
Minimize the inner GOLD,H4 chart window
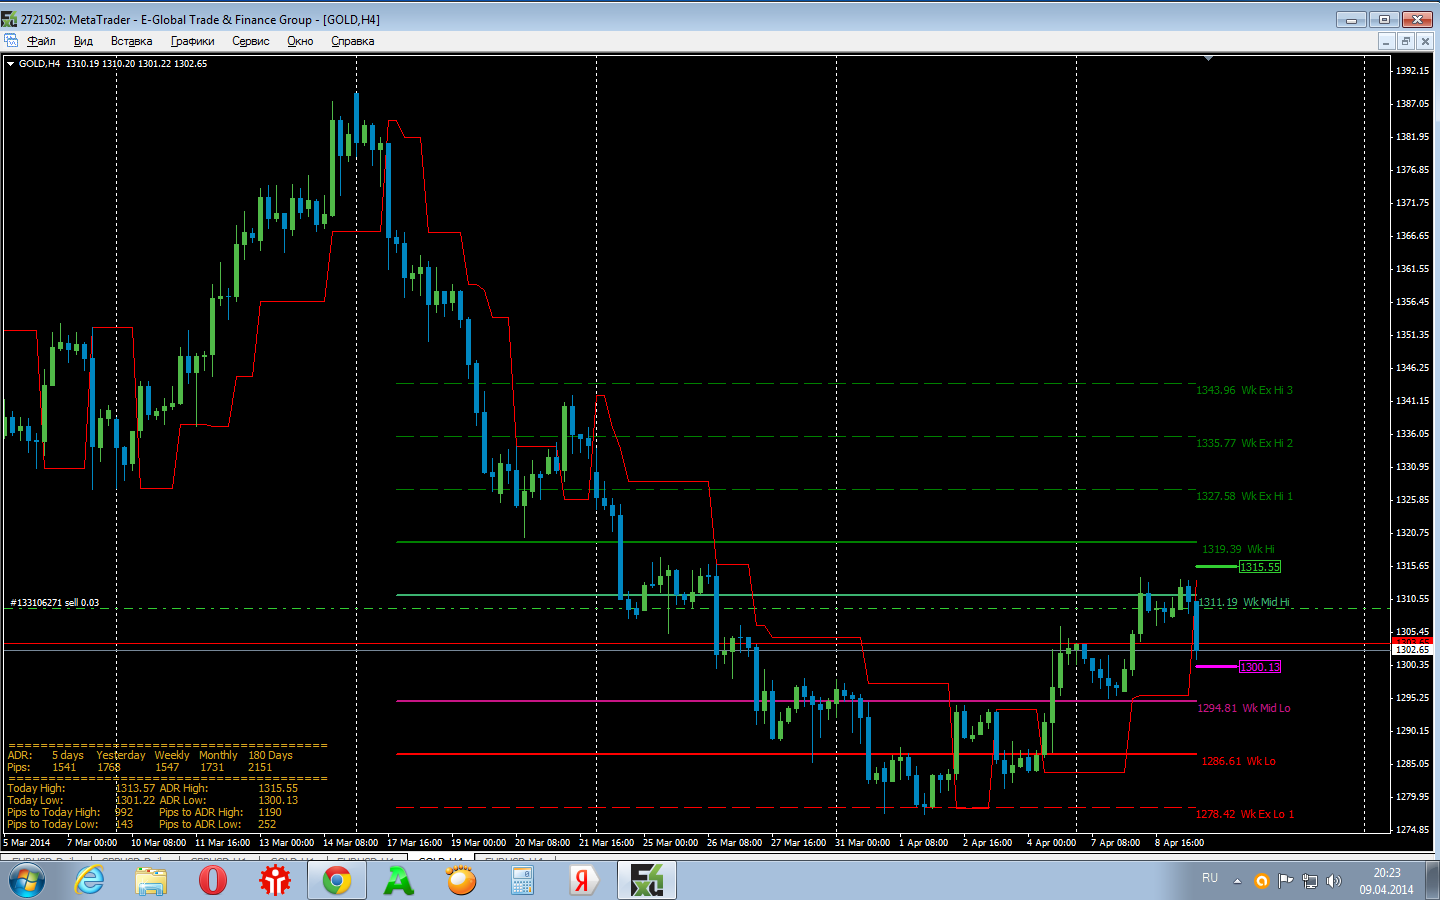point(1386,41)
